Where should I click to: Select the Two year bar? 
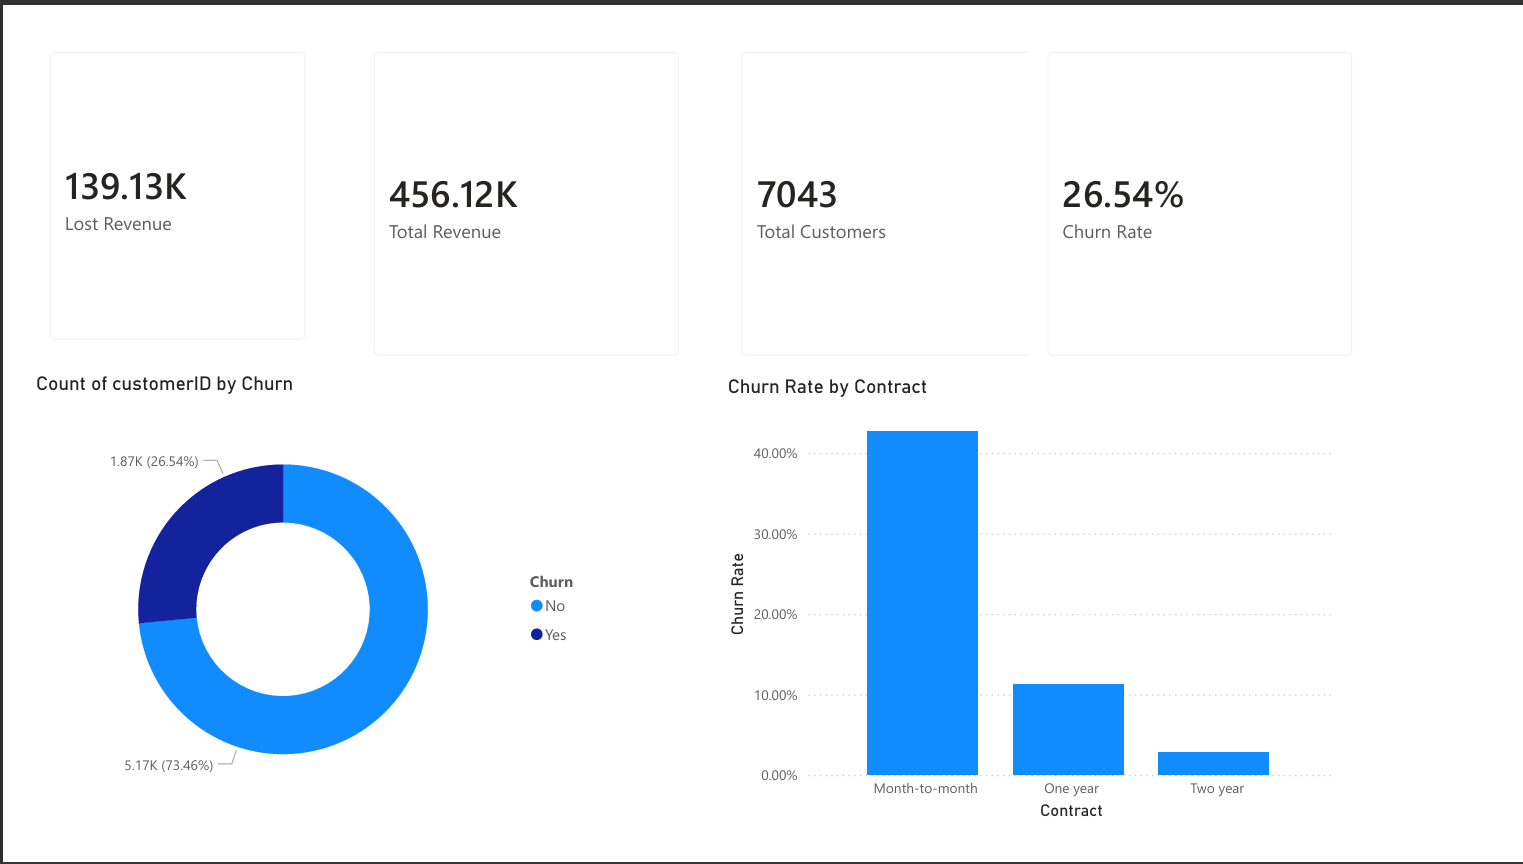(1213, 763)
